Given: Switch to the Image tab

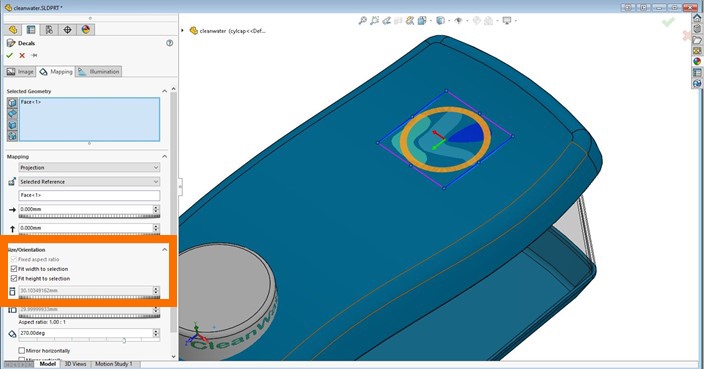Looking at the screenshot, I should [20, 72].
